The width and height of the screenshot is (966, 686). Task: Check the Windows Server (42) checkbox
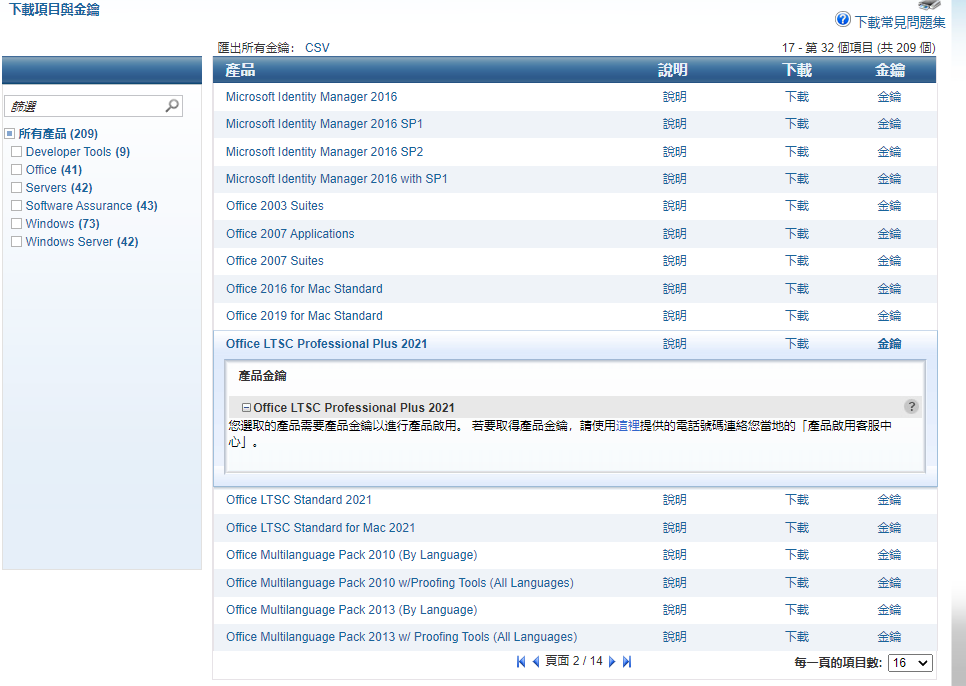pos(17,241)
